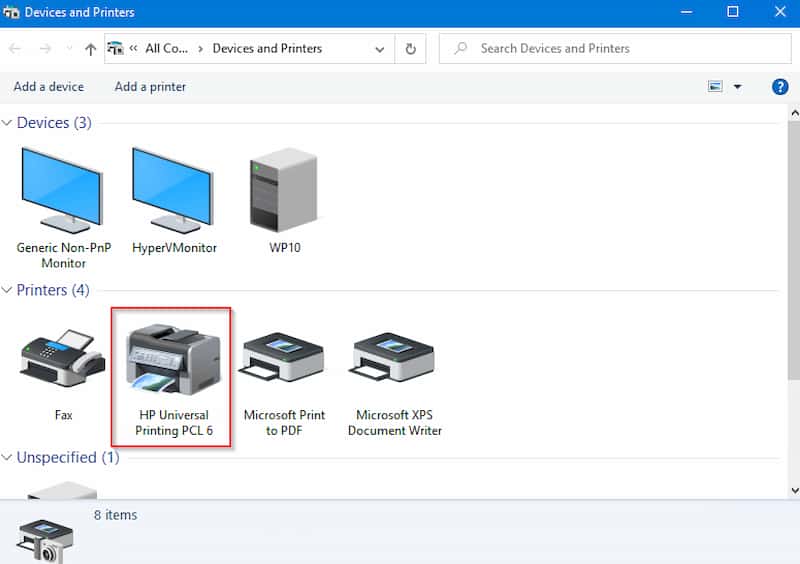The width and height of the screenshot is (800, 564).
Task: Click the scroll down arrow of scrollbar
Action: (x=793, y=490)
